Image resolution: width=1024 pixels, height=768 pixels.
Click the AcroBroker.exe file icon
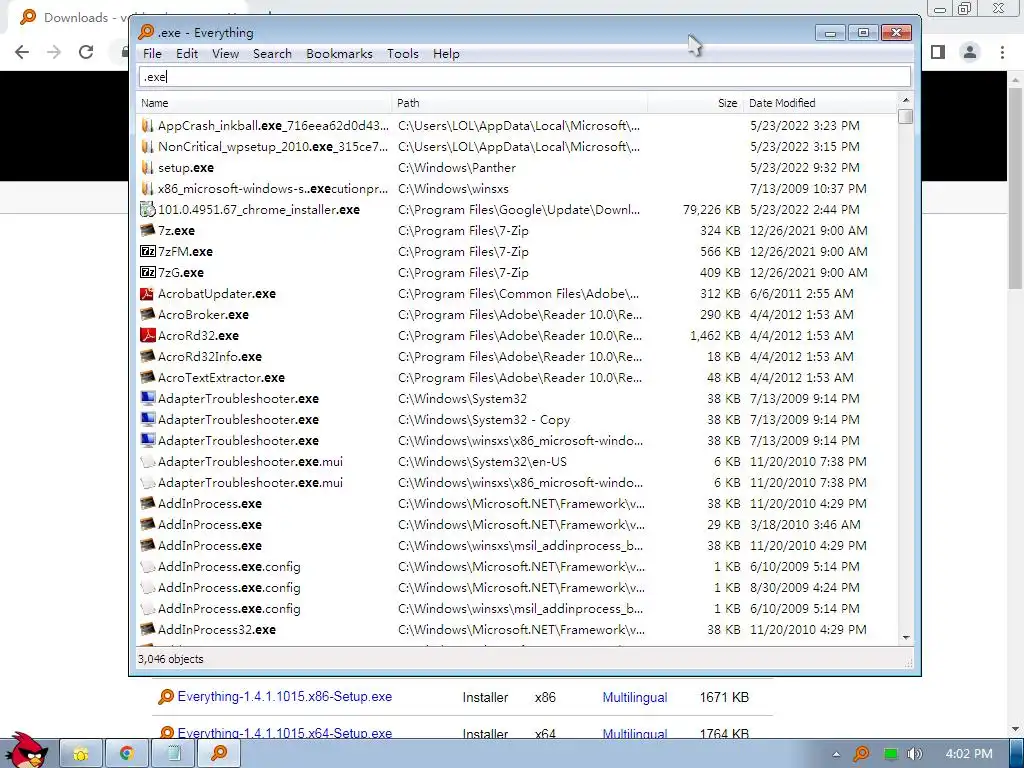tap(148, 314)
